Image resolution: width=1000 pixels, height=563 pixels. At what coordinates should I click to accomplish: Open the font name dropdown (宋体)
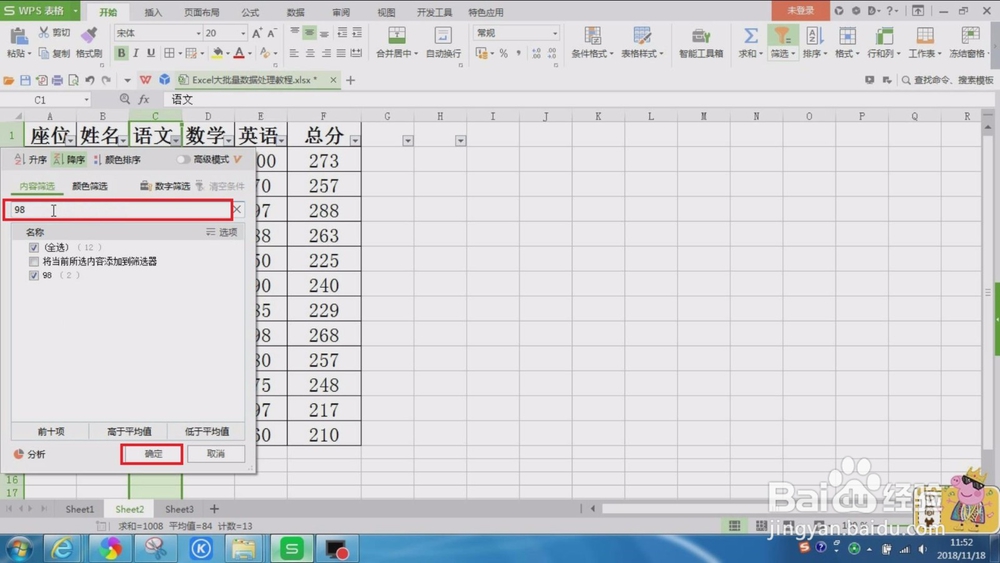pos(198,33)
